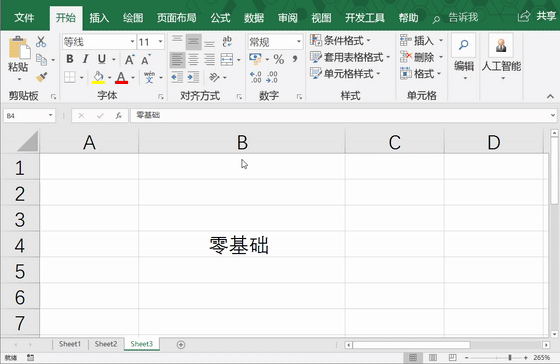Viewport: 560px width, 364px height.
Task: Align text to middle vertically
Action: coord(194,42)
